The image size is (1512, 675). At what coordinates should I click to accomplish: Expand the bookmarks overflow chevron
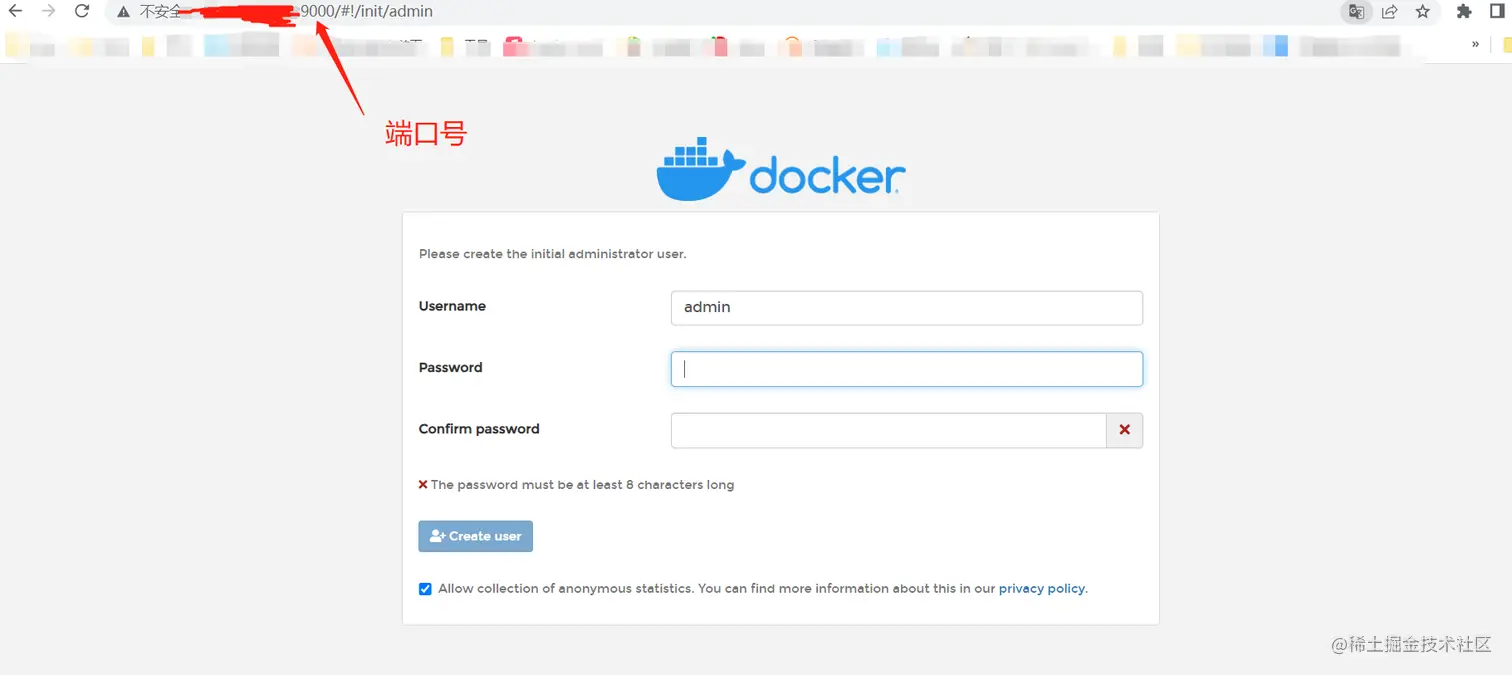pyautogui.click(x=1475, y=44)
